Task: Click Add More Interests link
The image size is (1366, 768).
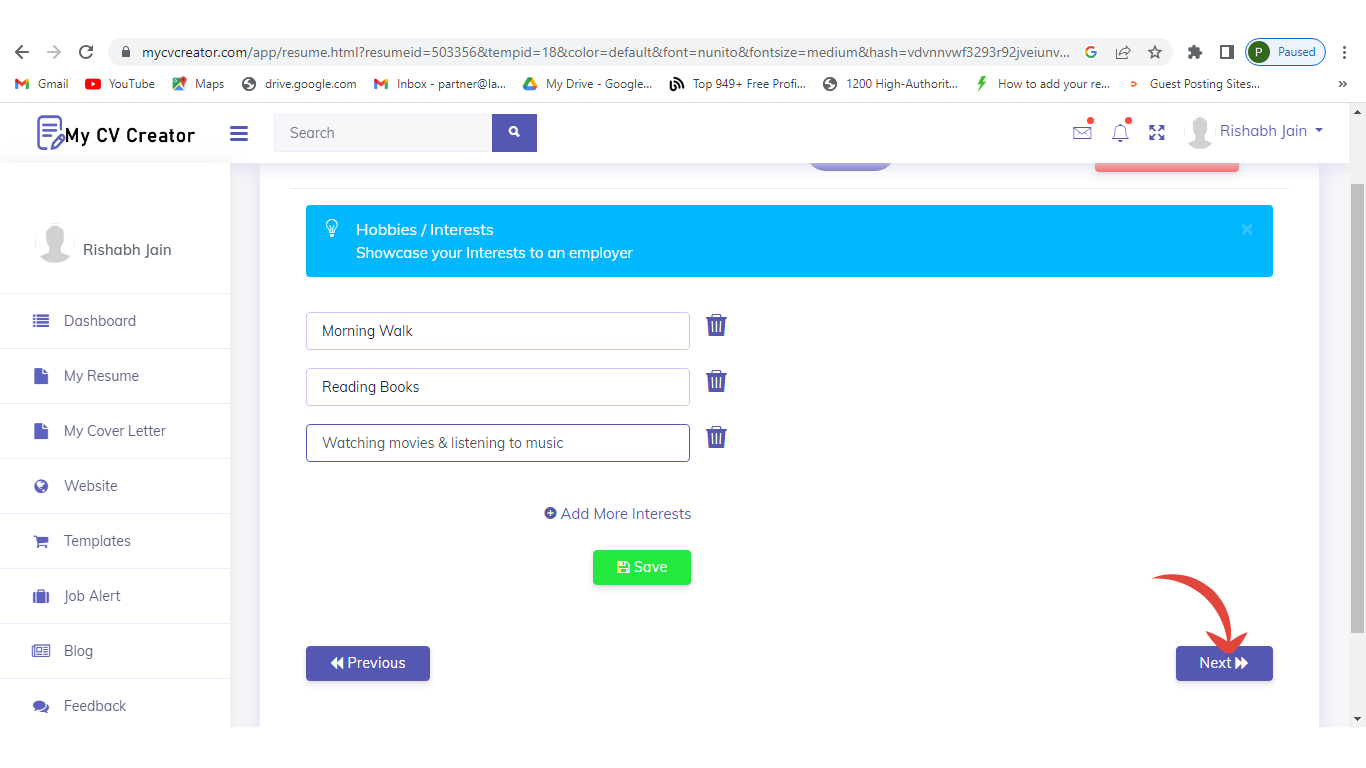Action: [x=618, y=514]
